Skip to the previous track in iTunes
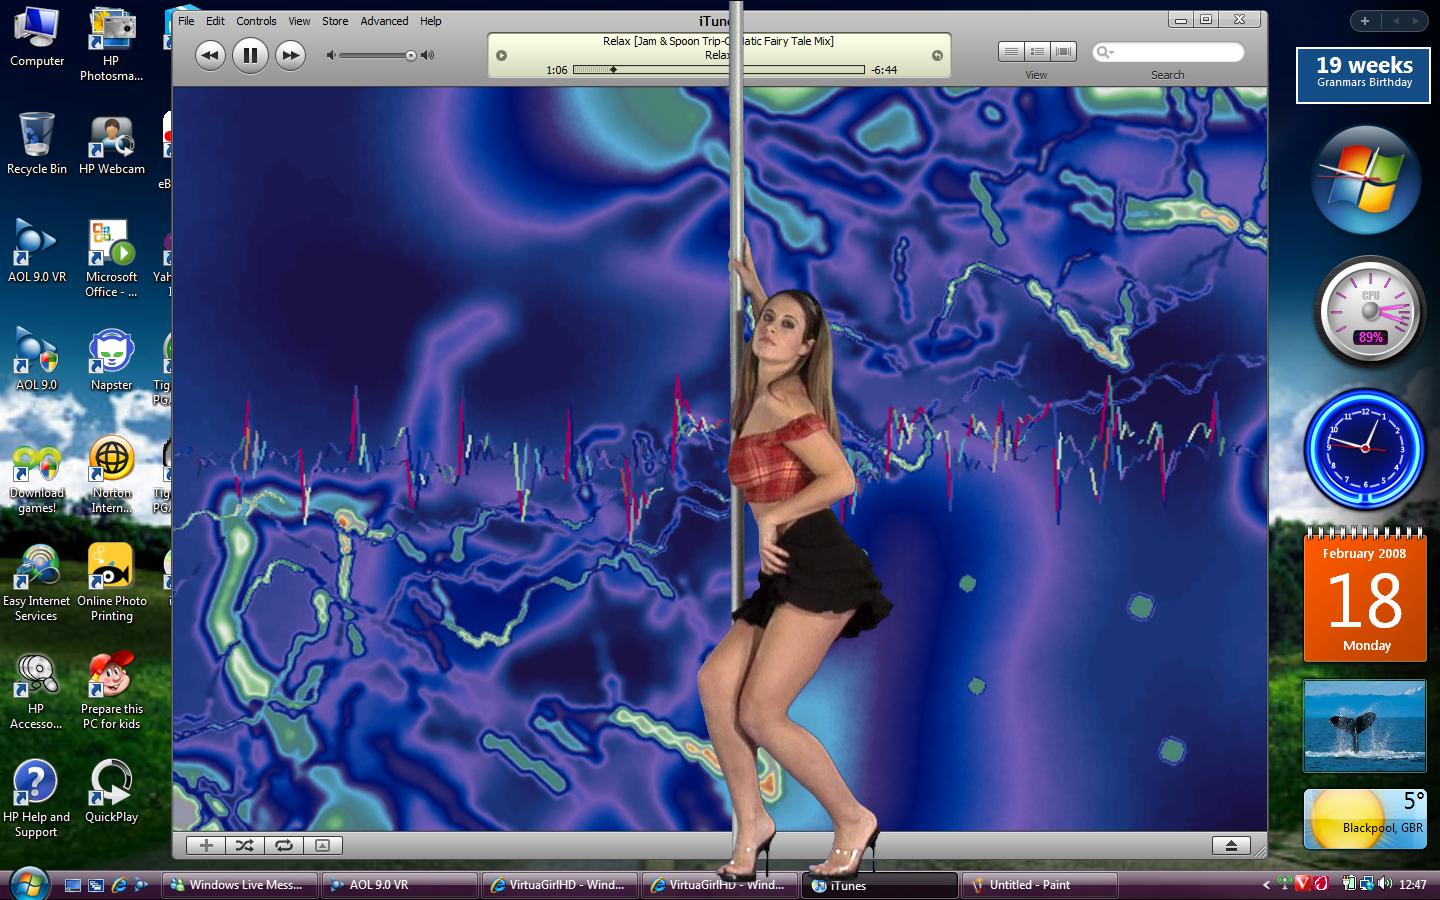Viewport: 1440px width, 900px height. click(x=209, y=55)
